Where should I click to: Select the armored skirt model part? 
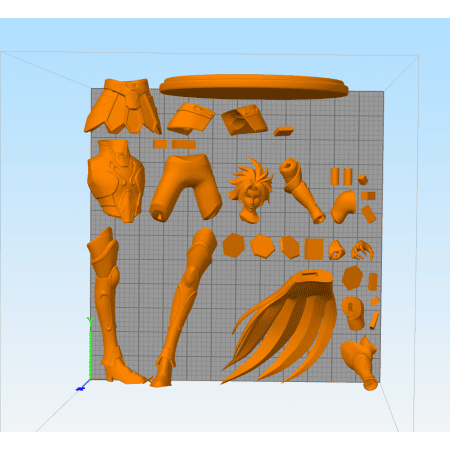tap(123, 106)
